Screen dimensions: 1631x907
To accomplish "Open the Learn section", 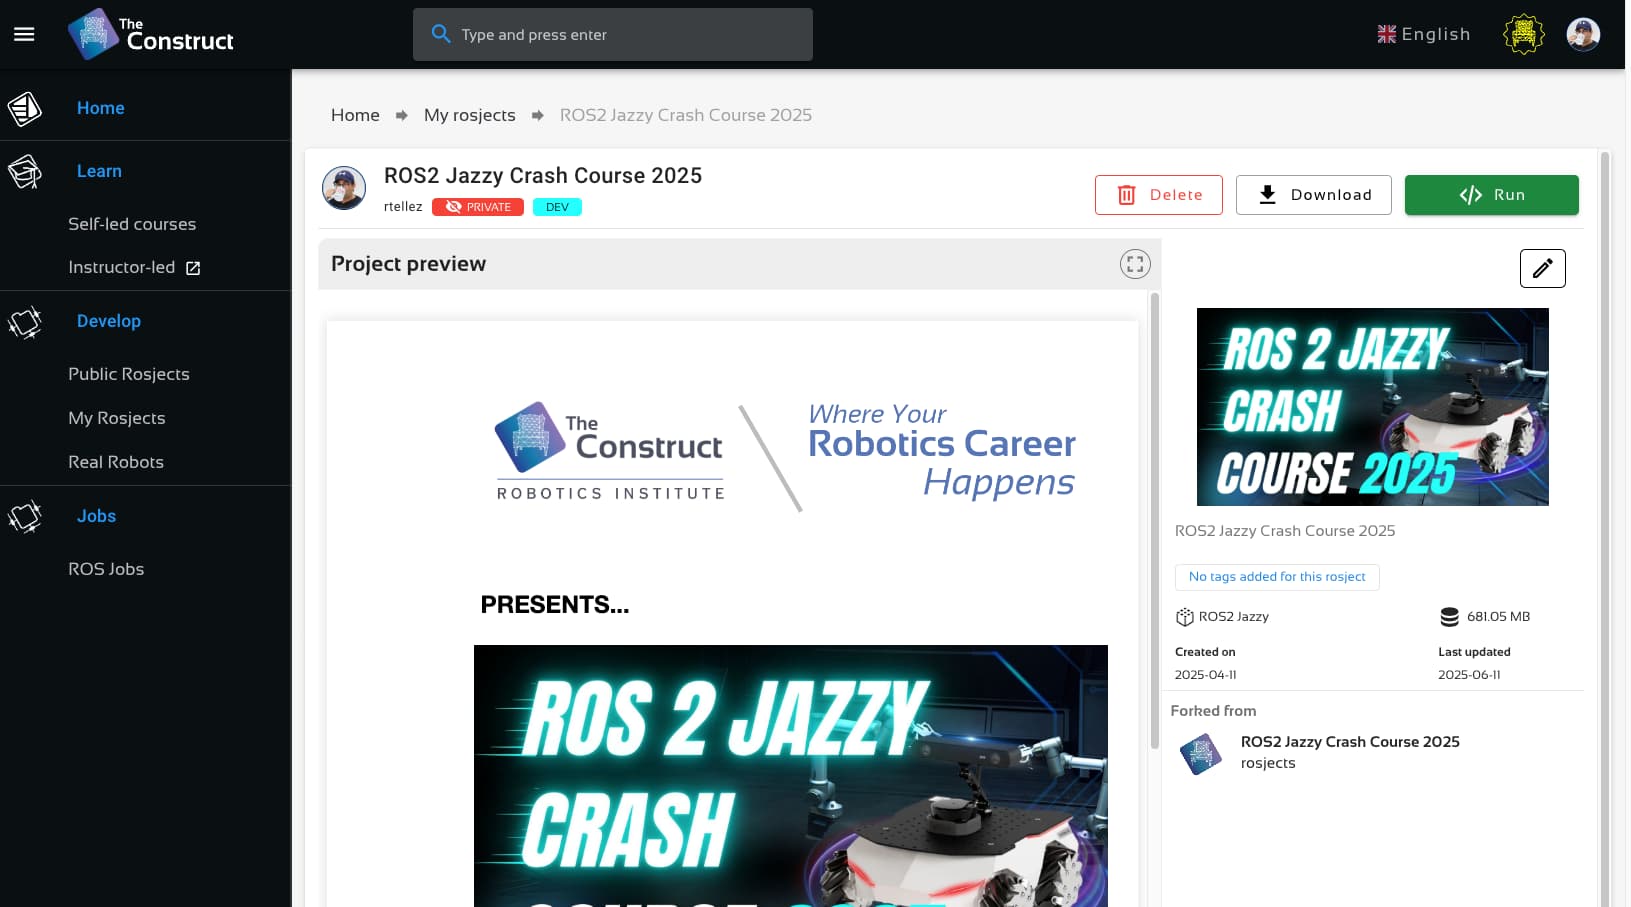I will (99, 171).
